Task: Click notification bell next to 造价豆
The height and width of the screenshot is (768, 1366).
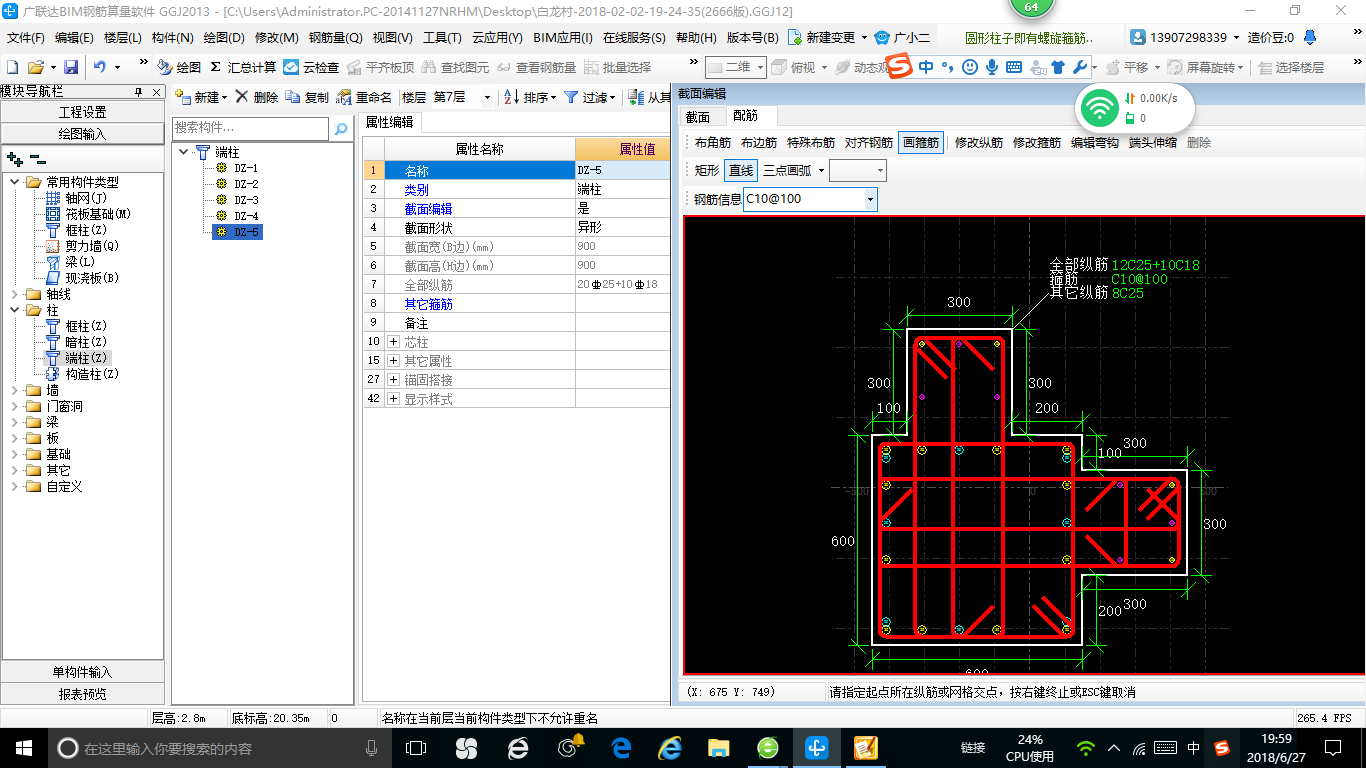Action: click(x=1310, y=37)
